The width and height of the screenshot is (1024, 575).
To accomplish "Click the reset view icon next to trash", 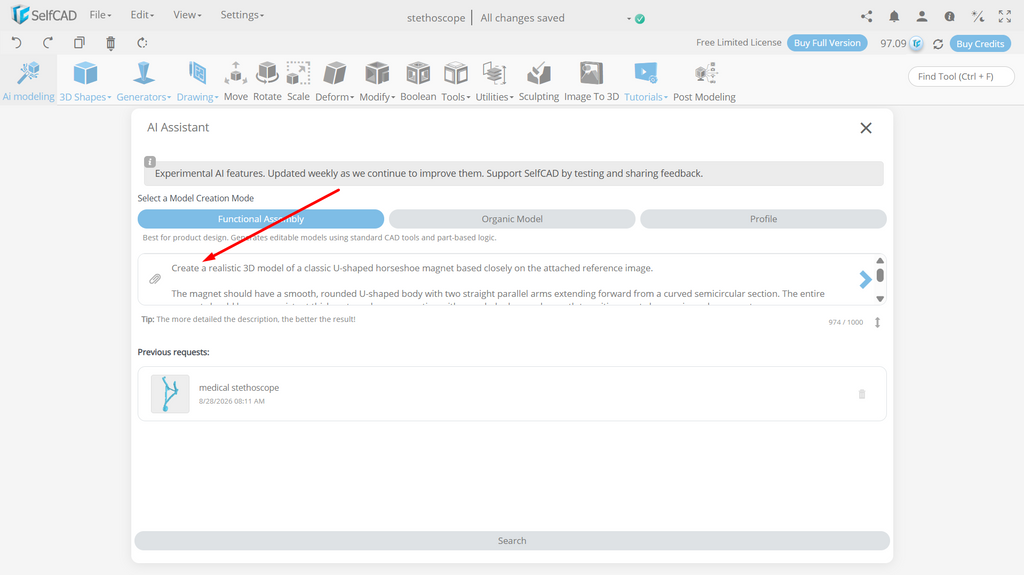I will [142, 43].
